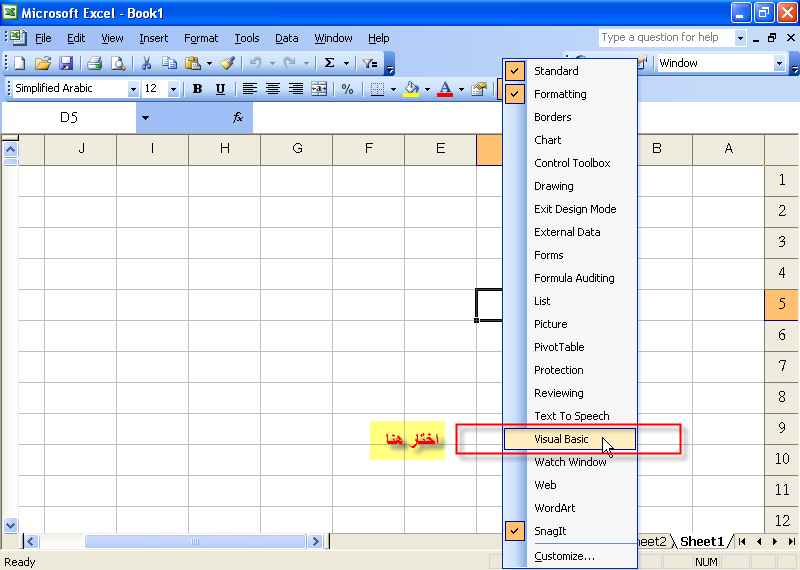Click the Borders icon
Screen dimensions: 800x570
click(377, 89)
